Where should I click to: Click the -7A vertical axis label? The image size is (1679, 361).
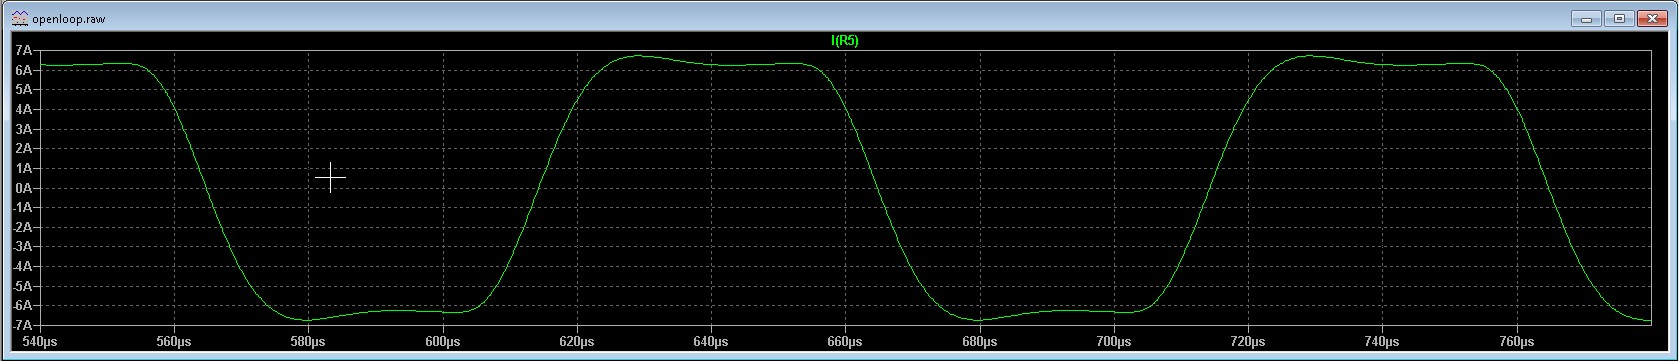(x=22, y=326)
